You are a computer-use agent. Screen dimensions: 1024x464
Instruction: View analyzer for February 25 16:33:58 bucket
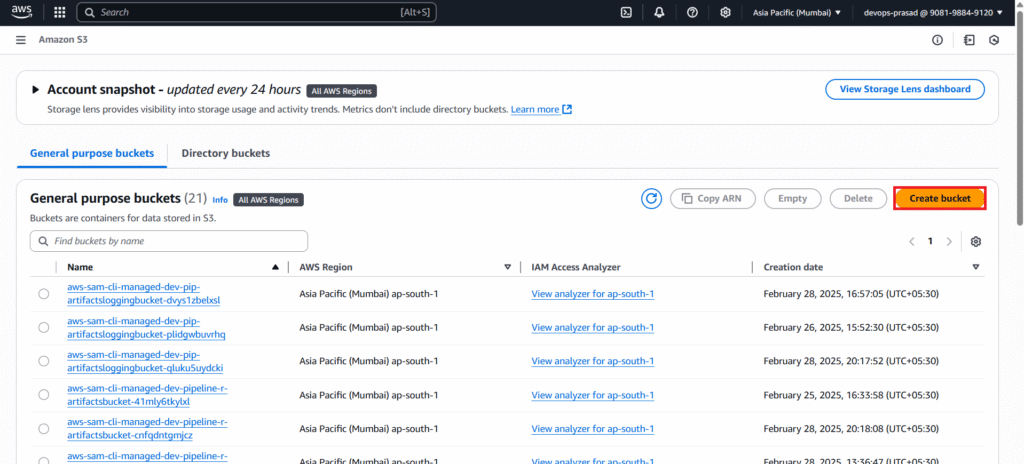click(x=592, y=395)
